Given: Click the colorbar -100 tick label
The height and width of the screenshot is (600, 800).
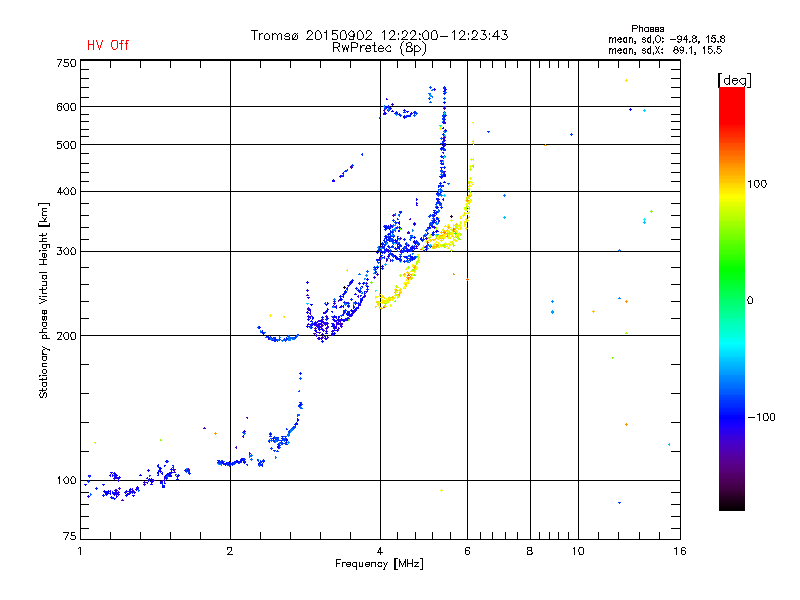Looking at the screenshot, I should pyautogui.click(x=761, y=417).
